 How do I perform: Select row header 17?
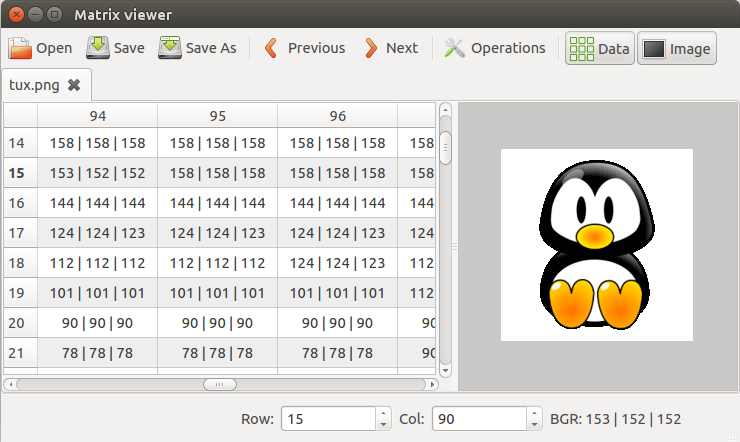click(x=21, y=233)
